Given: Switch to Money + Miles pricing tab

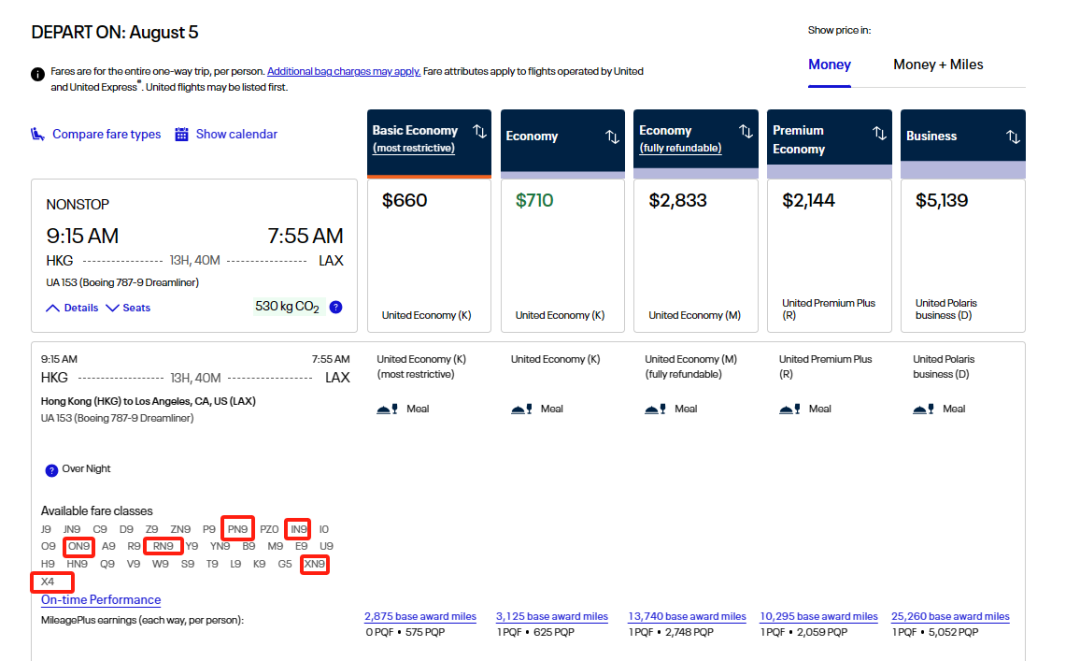Looking at the screenshot, I should pos(938,65).
